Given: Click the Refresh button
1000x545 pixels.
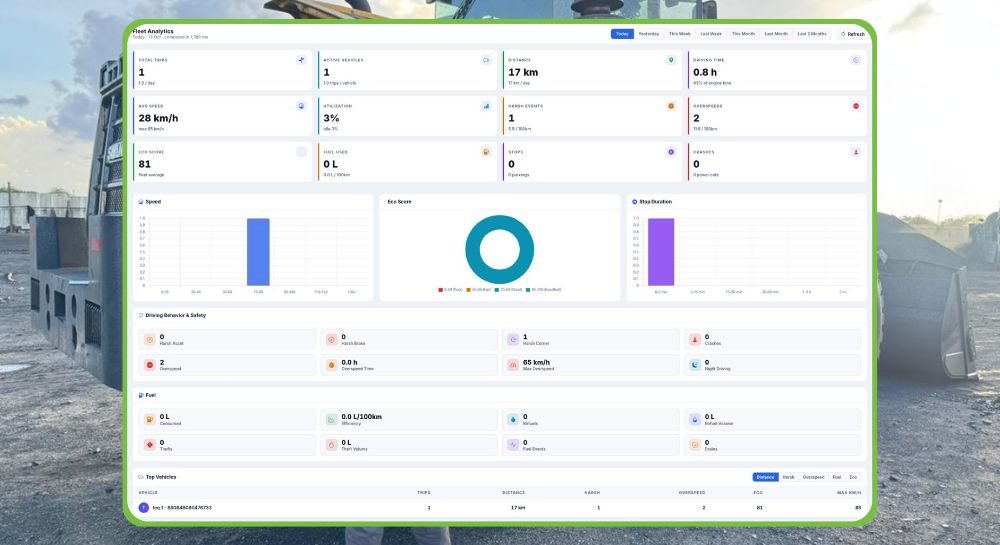Looking at the screenshot, I should [x=853, y=34].
